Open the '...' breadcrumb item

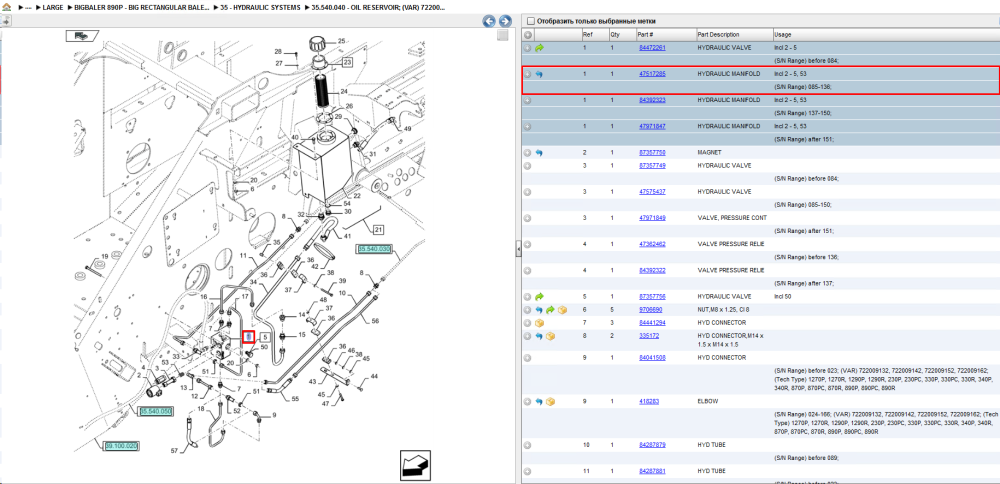(26, 7)
